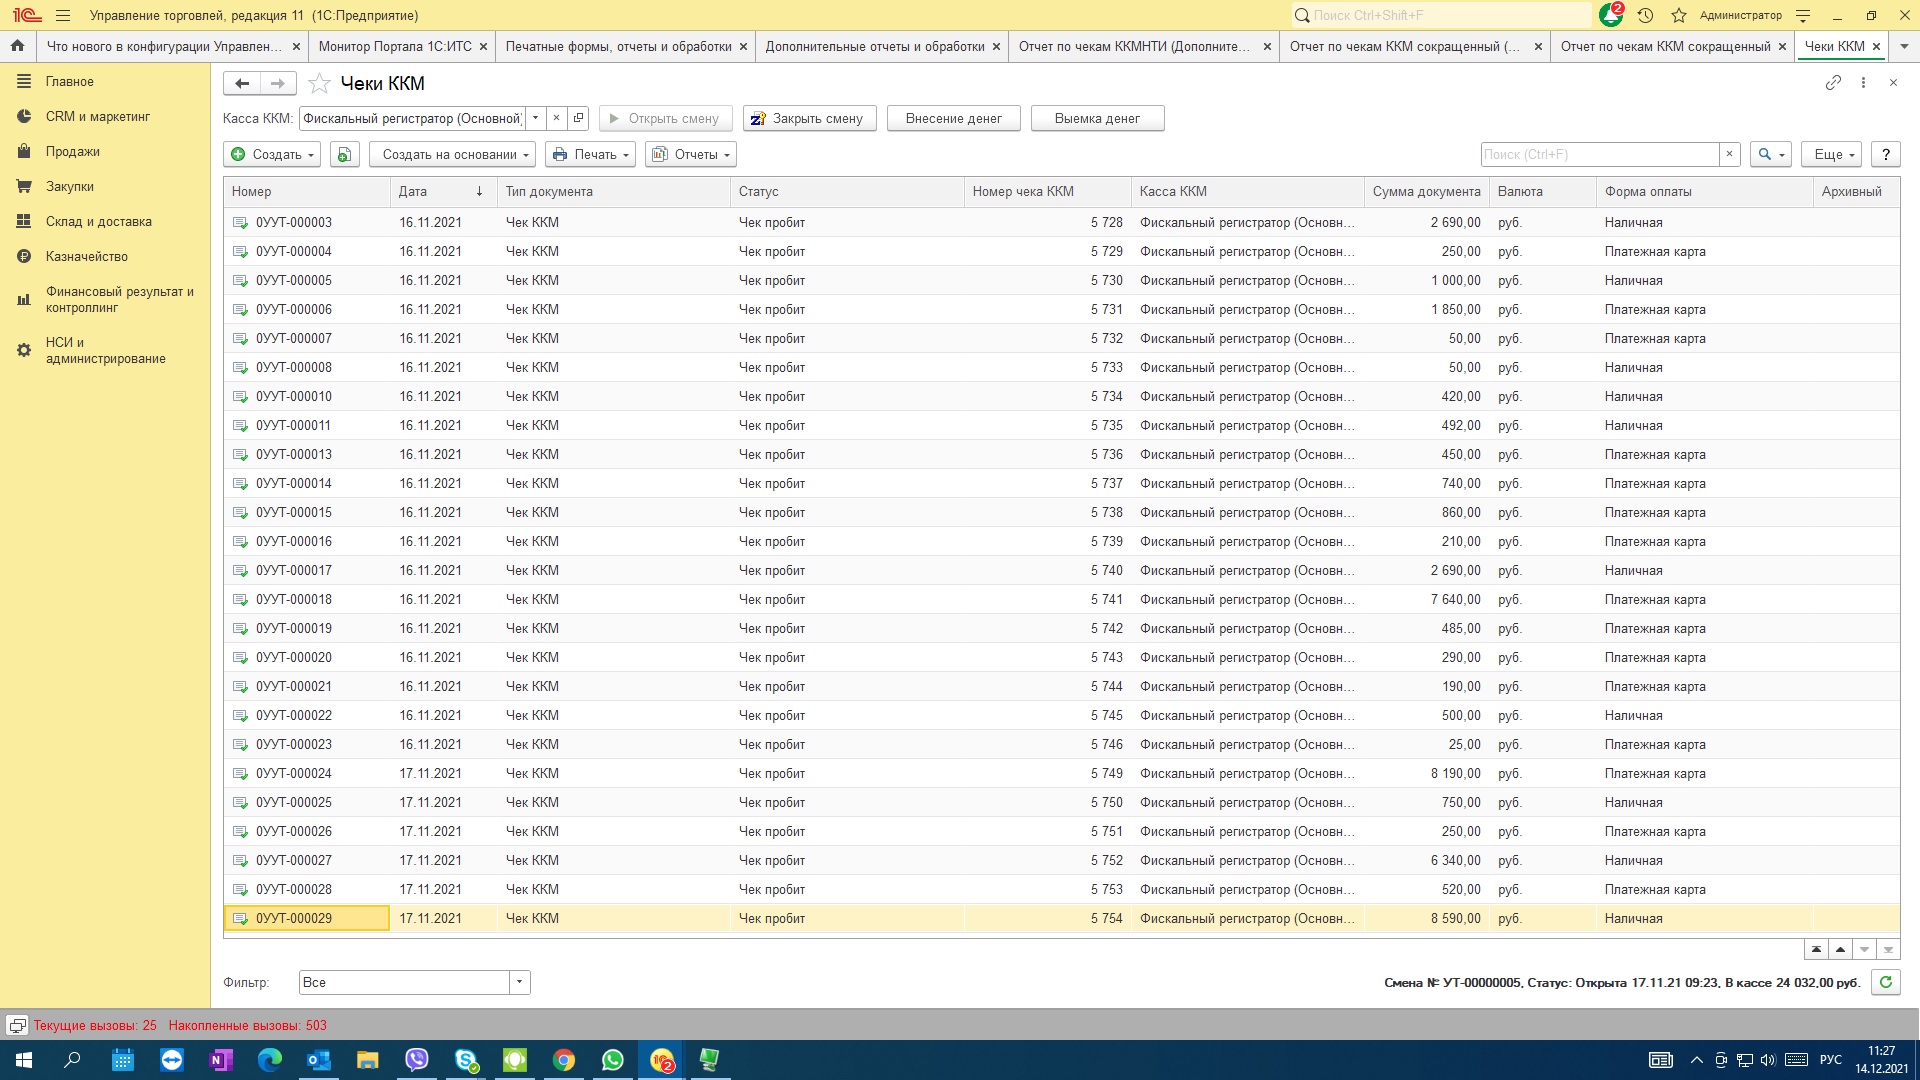Open the НСИ и администрирование section

pos(105,351)
